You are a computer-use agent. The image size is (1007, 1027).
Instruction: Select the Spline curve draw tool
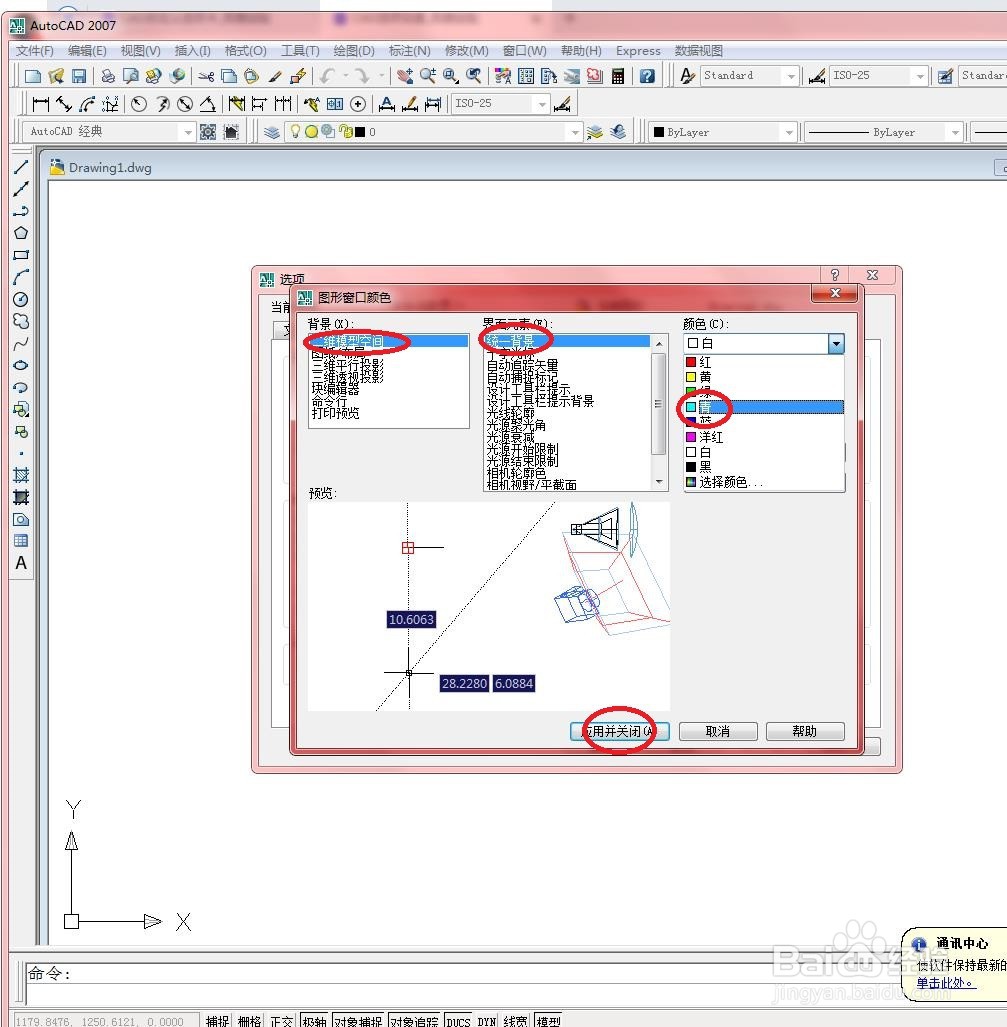21,343
